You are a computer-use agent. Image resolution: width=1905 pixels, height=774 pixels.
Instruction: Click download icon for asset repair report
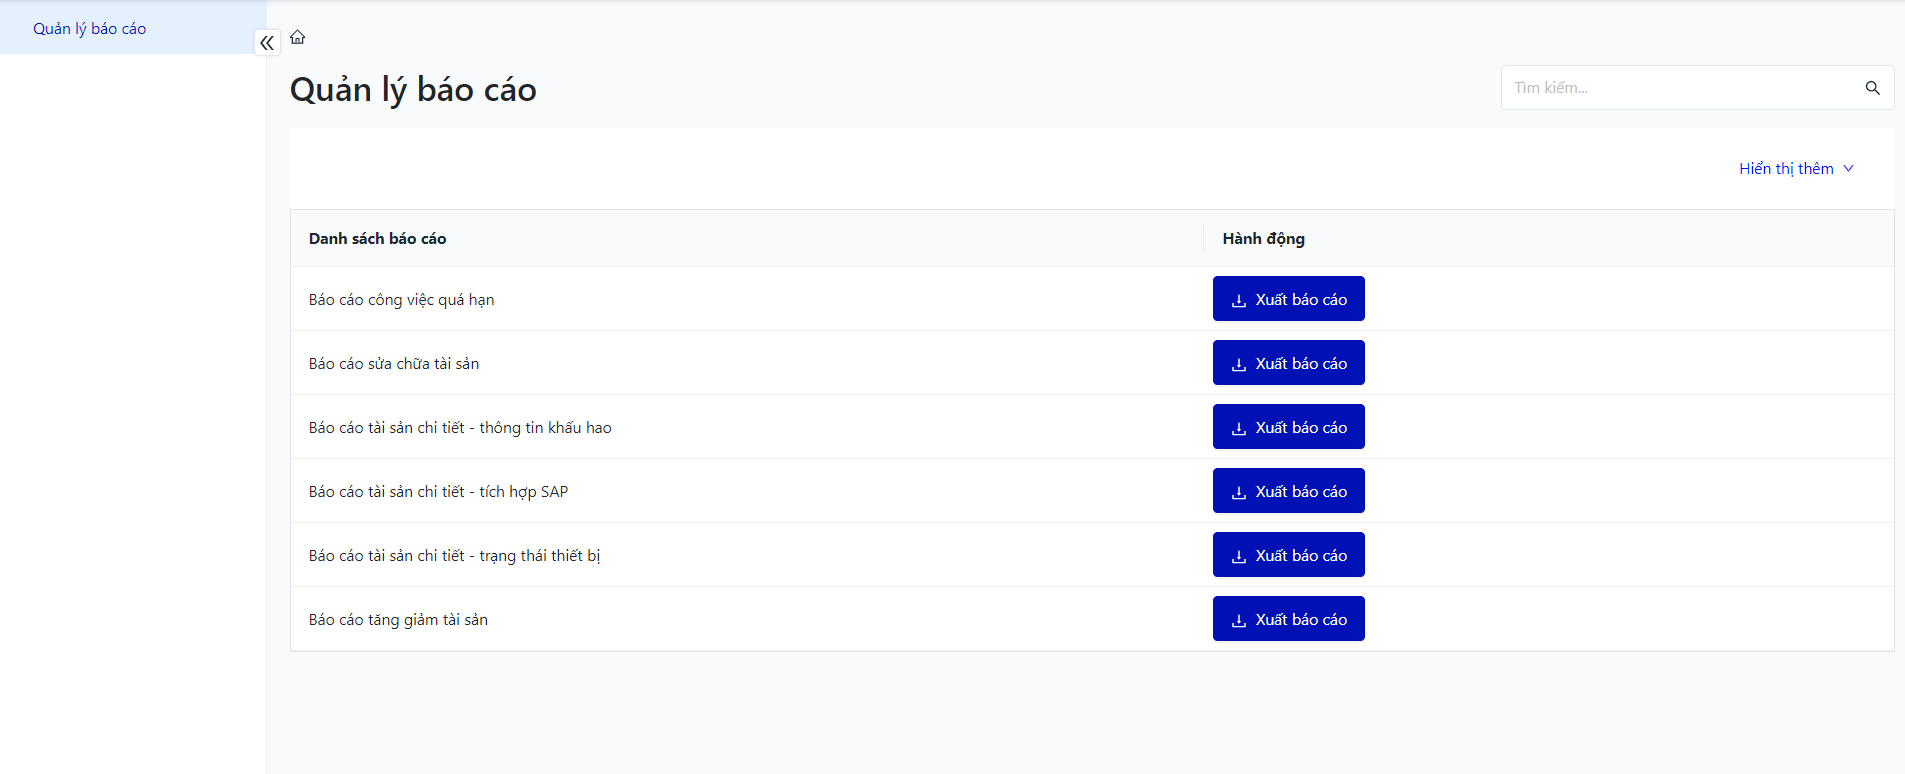[x=1239, y=364]
